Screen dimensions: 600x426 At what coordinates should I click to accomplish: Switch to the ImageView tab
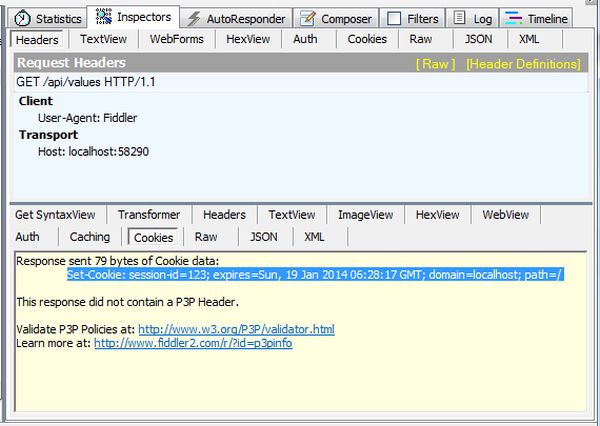point(365,215)
